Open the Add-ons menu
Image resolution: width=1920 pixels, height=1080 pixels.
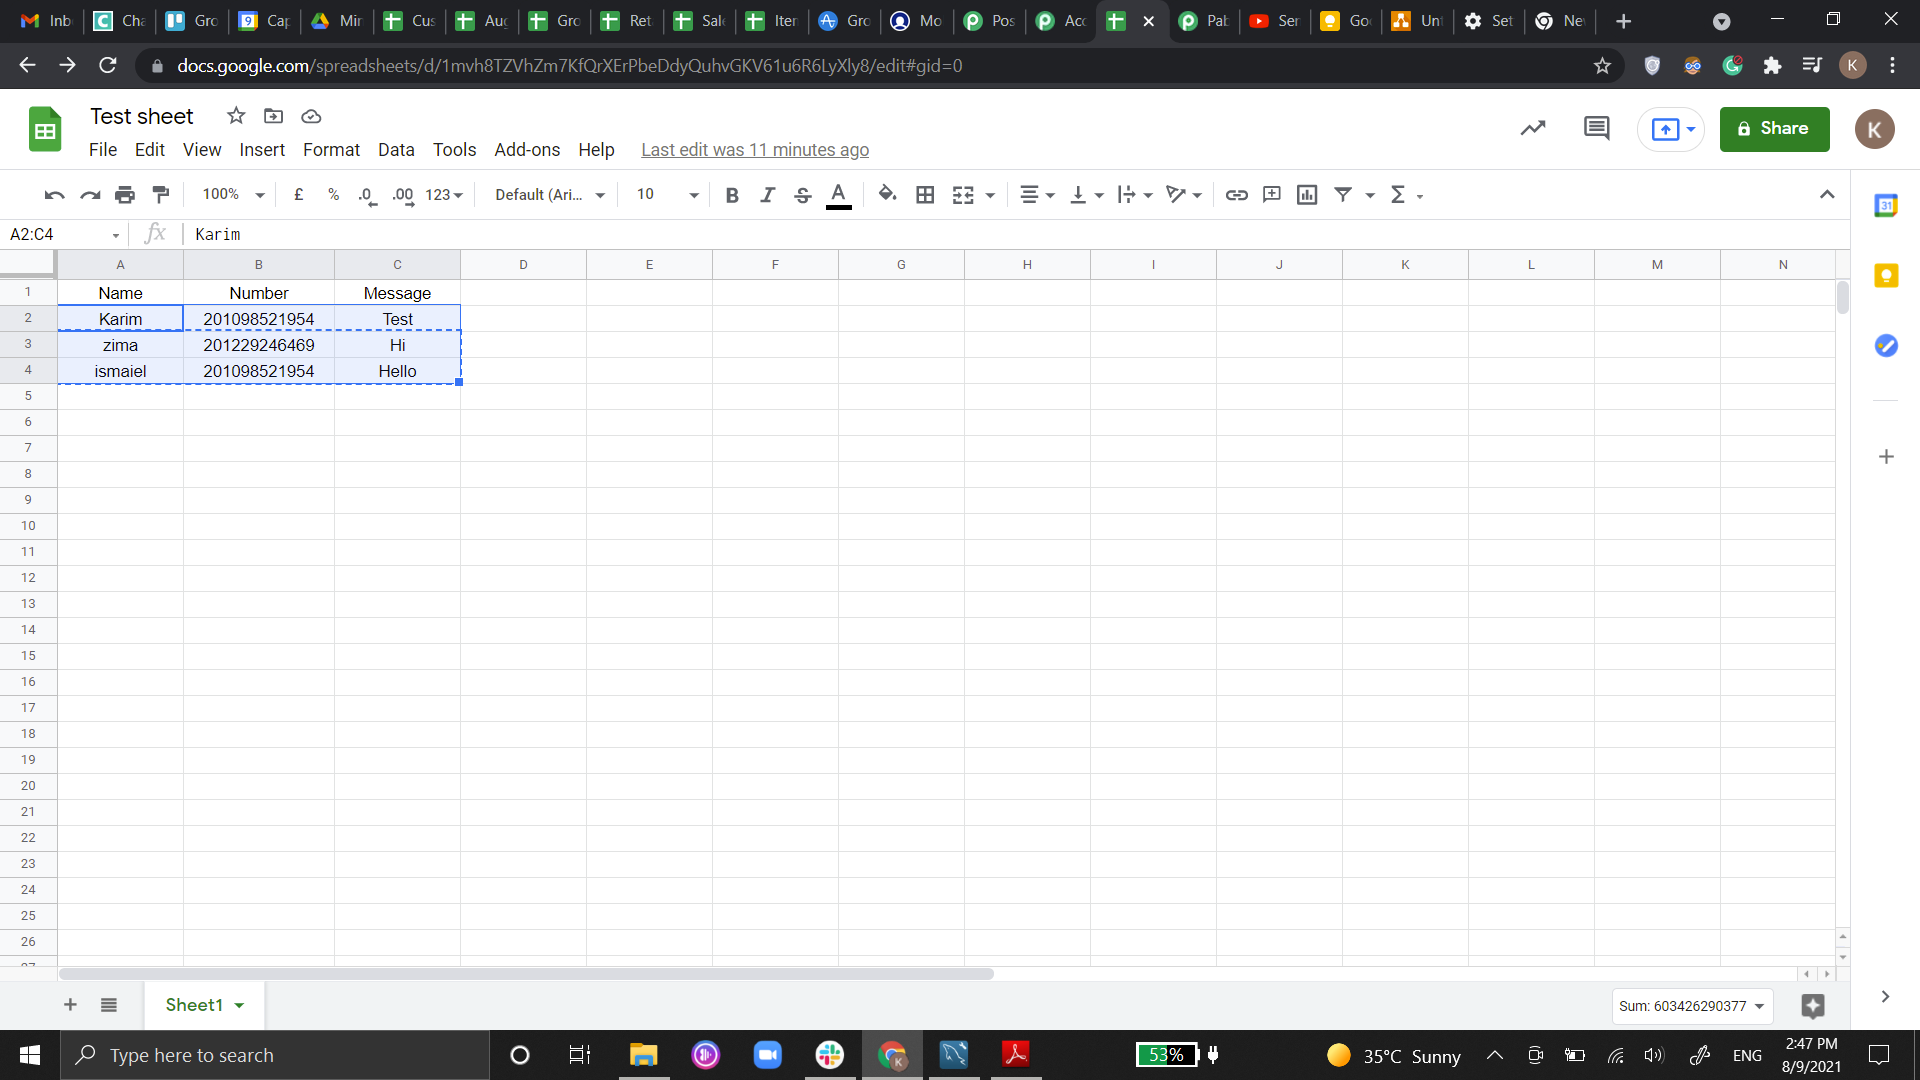click(x=527, y=150)
